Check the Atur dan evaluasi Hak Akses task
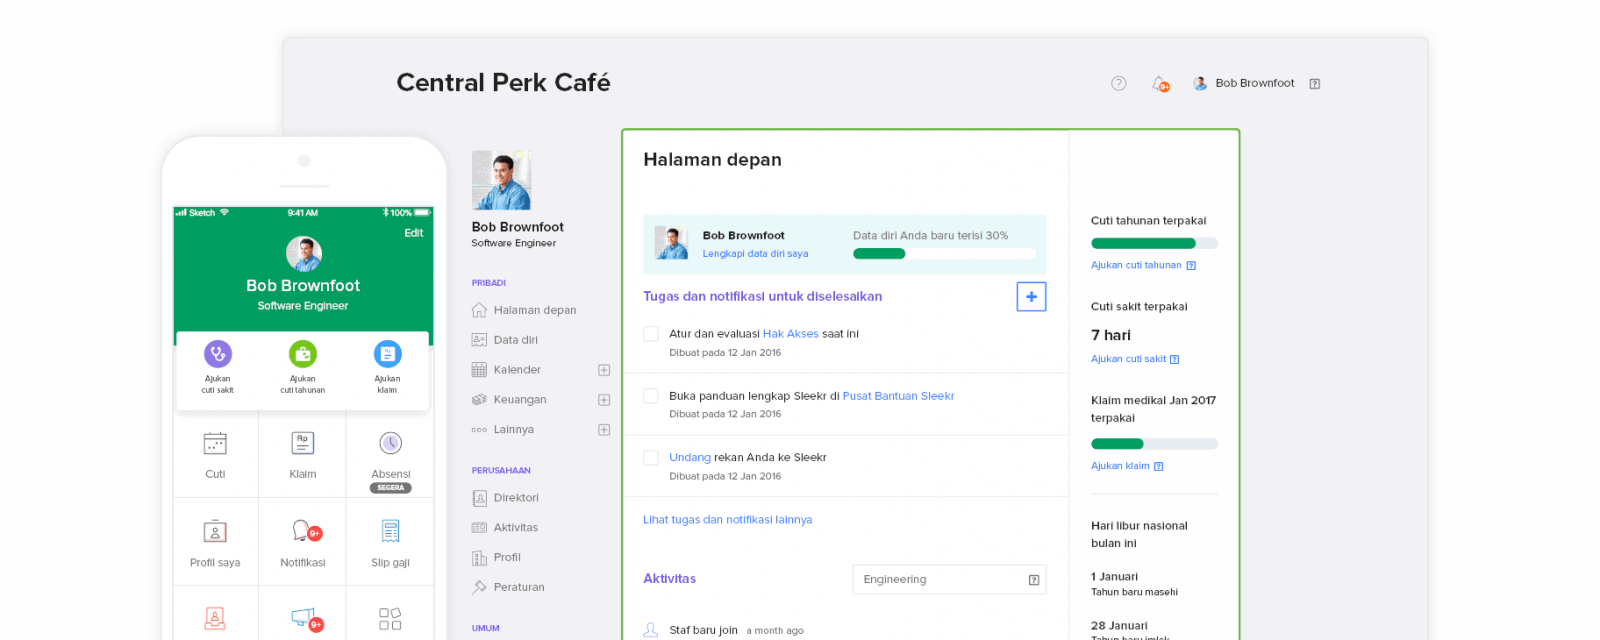The height and width of the screenshot is (640, 1600). 651,334
